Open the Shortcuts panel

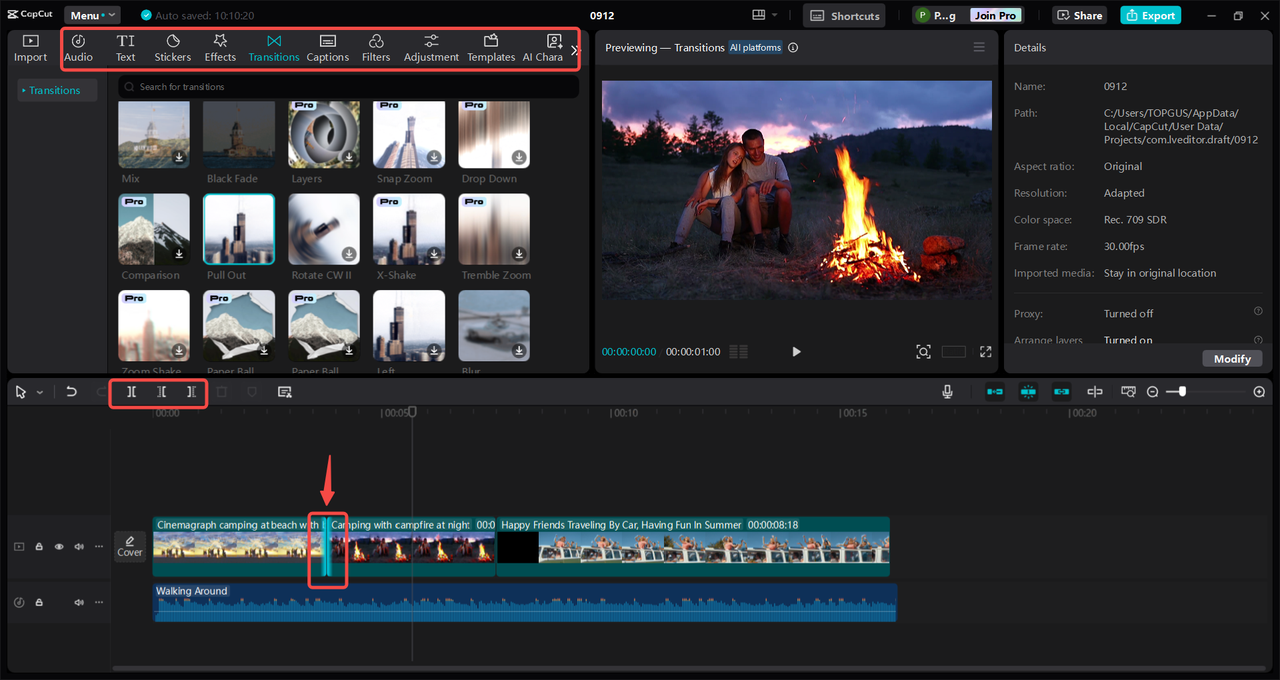tap(845, 15)
